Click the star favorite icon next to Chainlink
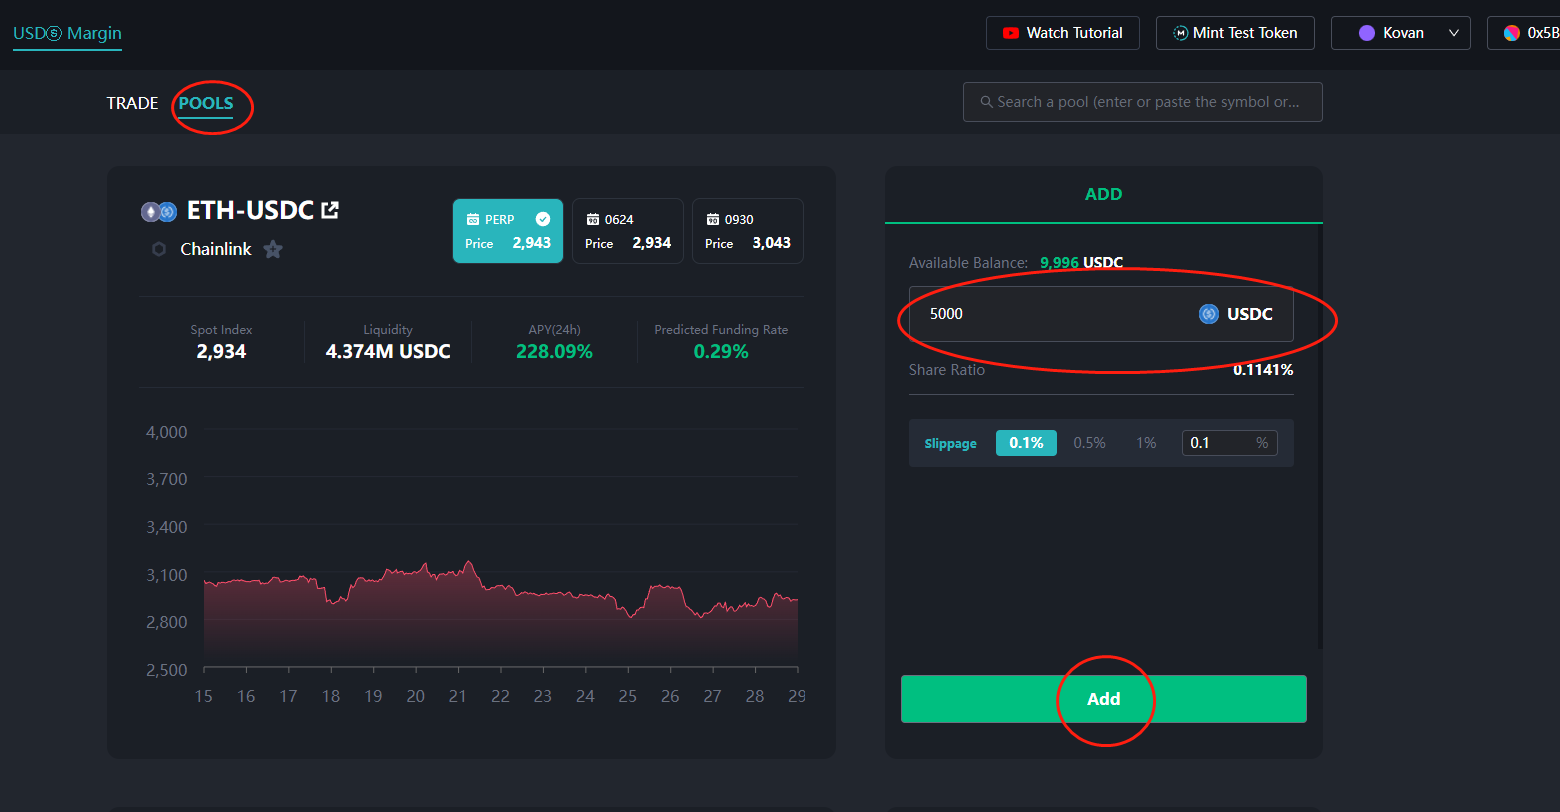 [x=273, y=249]
